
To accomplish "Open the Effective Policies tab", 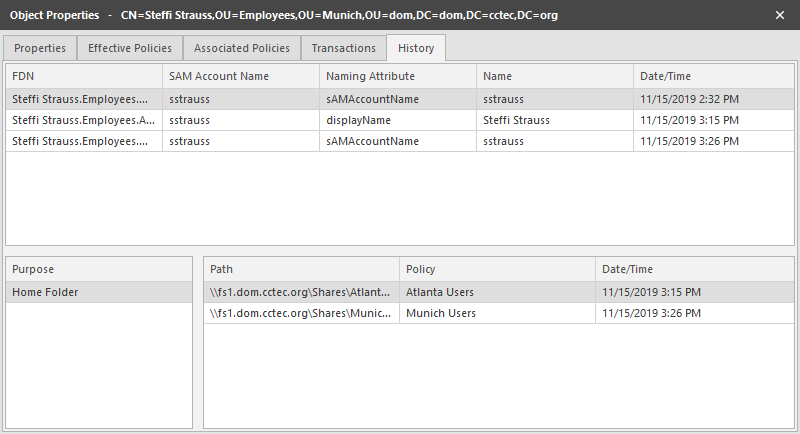I will click(130, 48).
